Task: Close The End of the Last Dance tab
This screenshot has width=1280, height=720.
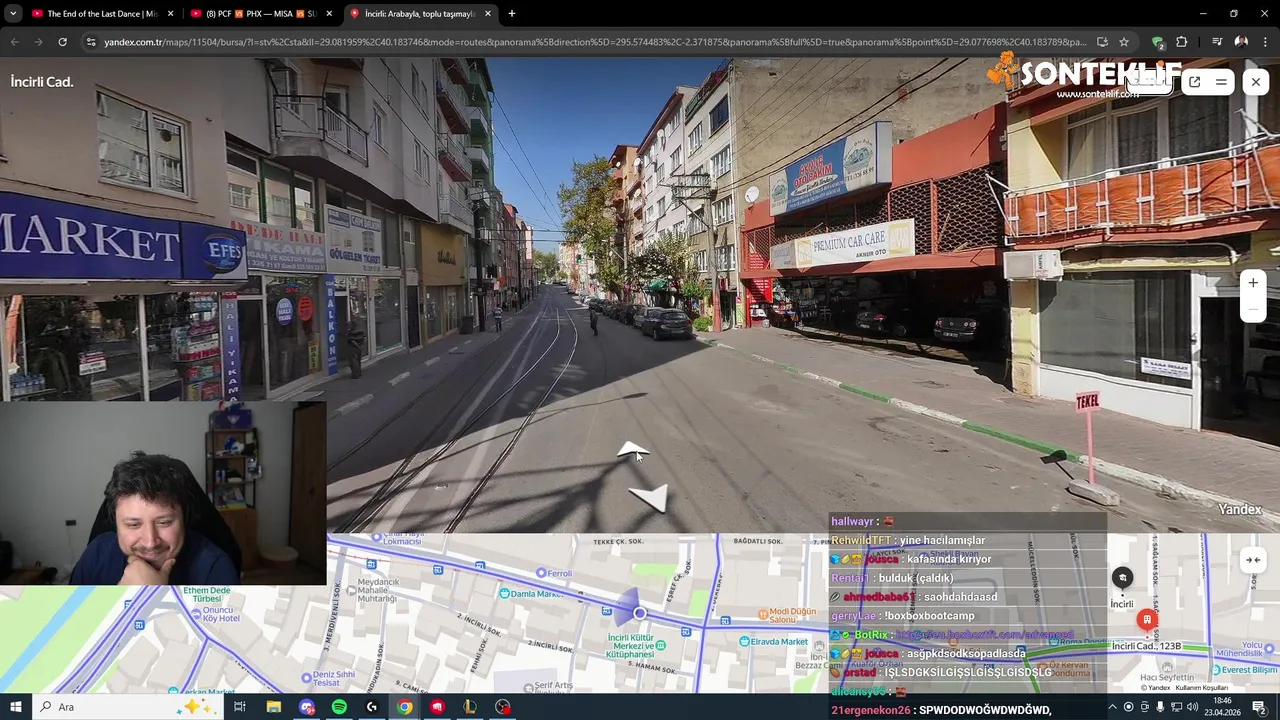Action: [171, 14]
